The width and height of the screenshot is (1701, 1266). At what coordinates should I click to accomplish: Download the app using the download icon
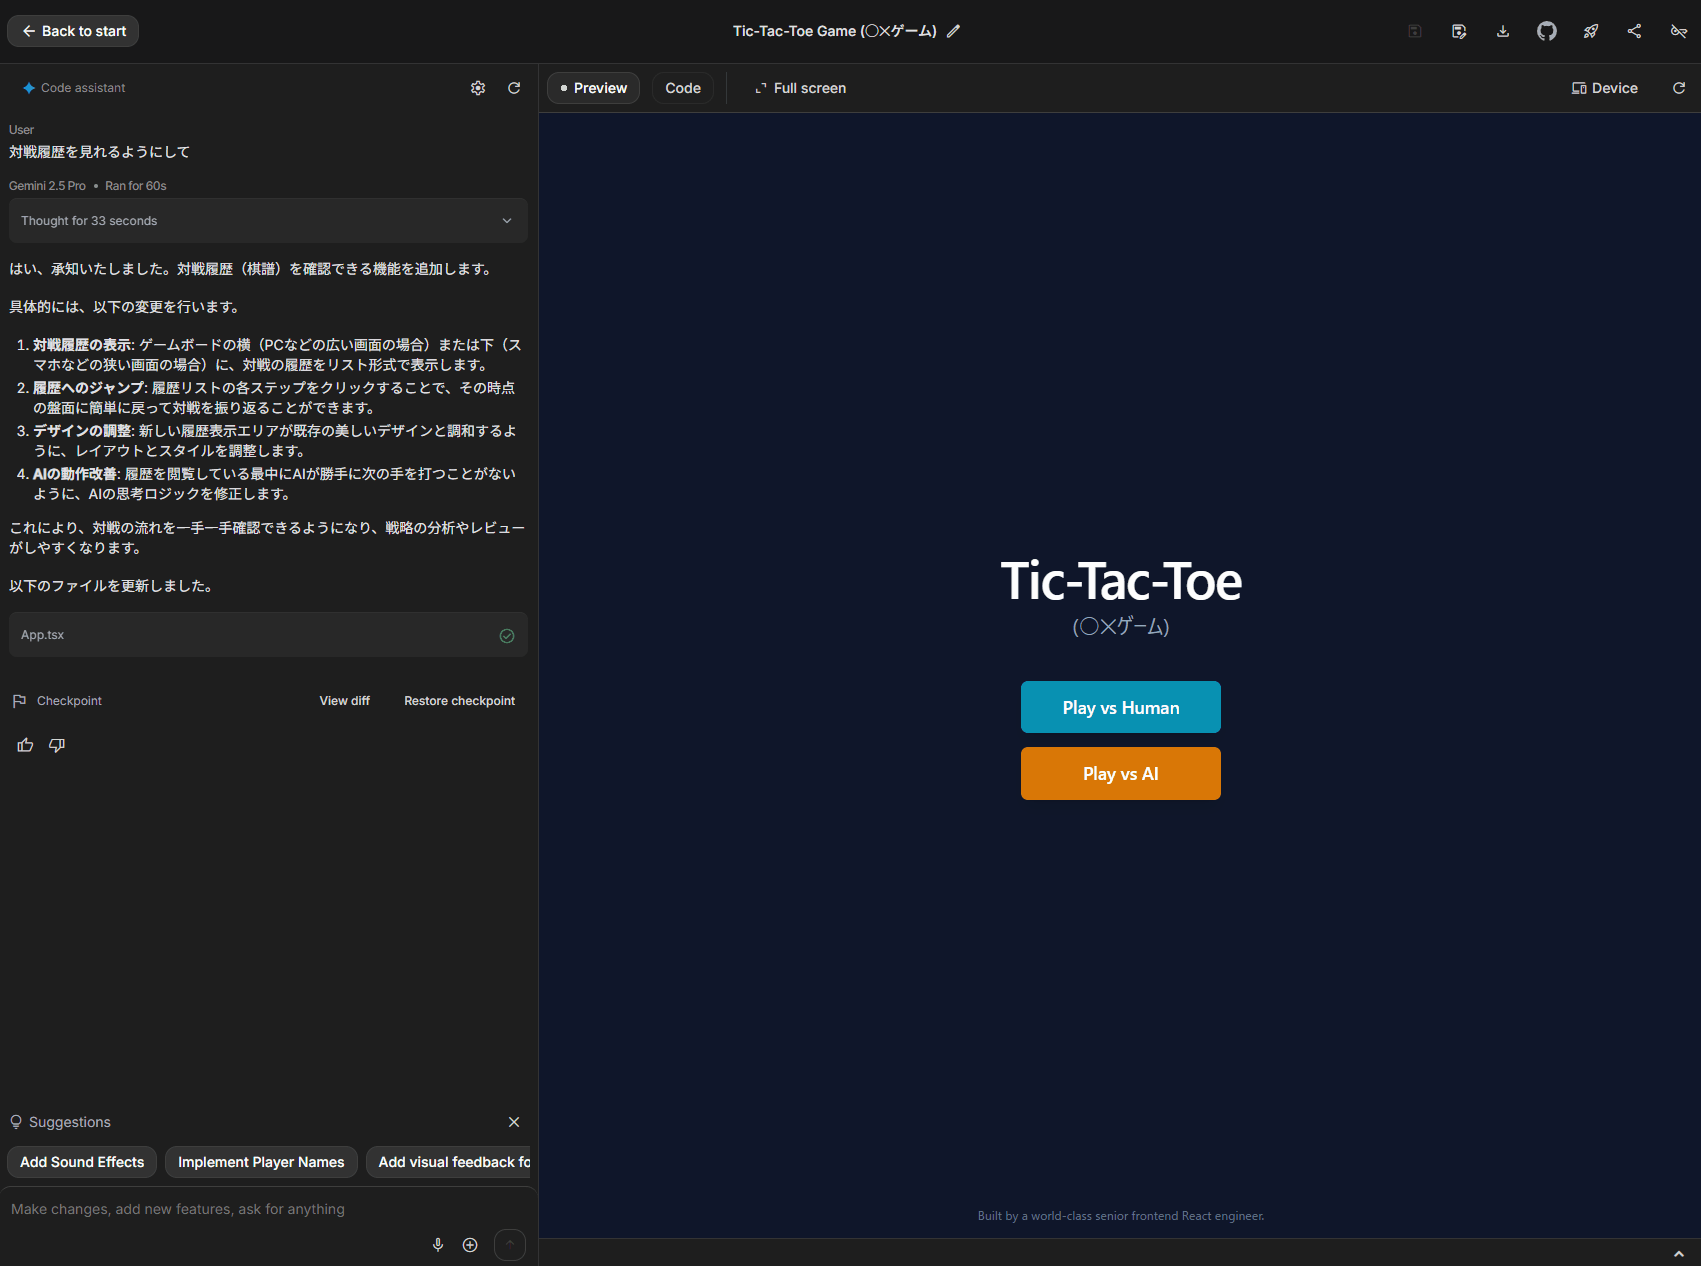(x=1503, y=31)
